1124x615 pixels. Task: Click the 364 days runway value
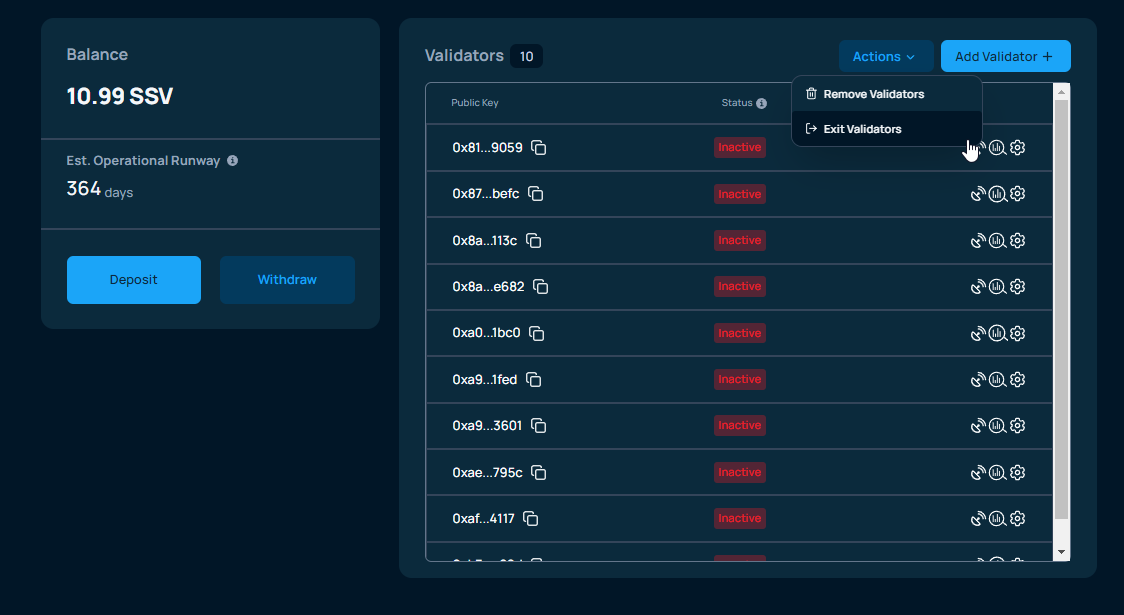[100, 189]
